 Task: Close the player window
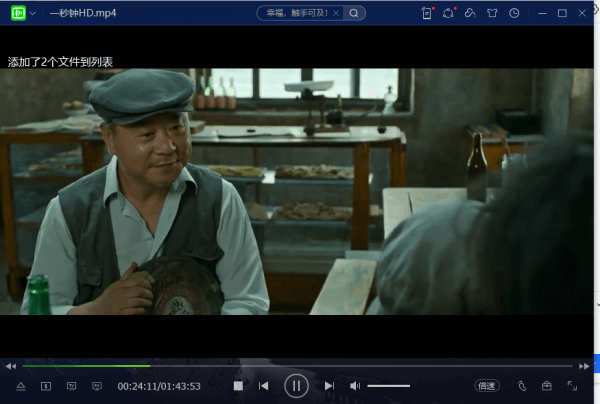click(582, 13)
